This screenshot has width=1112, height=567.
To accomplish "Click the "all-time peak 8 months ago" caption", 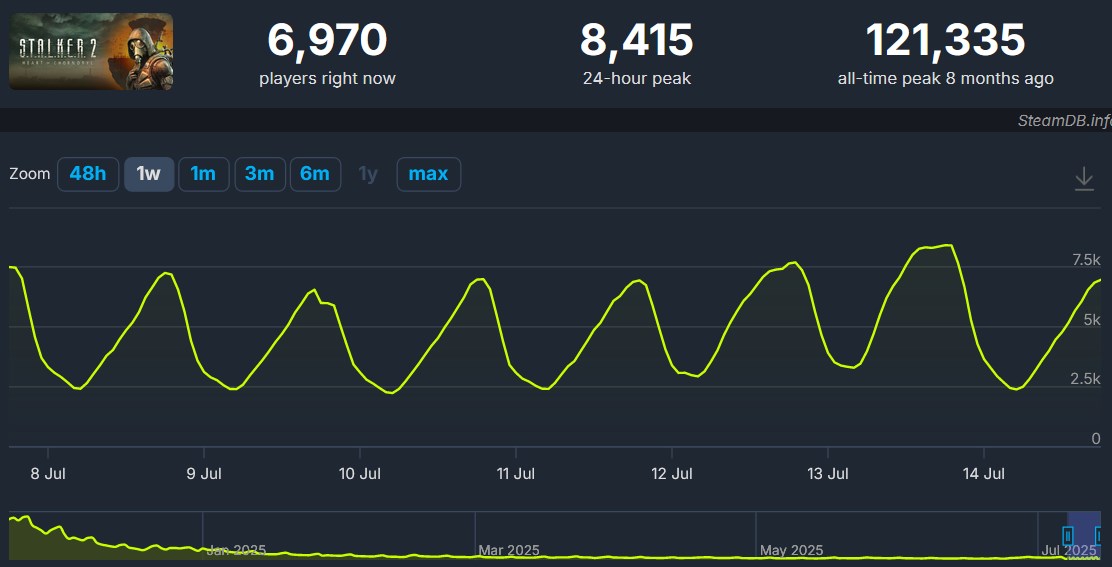I will coord(945,78).
